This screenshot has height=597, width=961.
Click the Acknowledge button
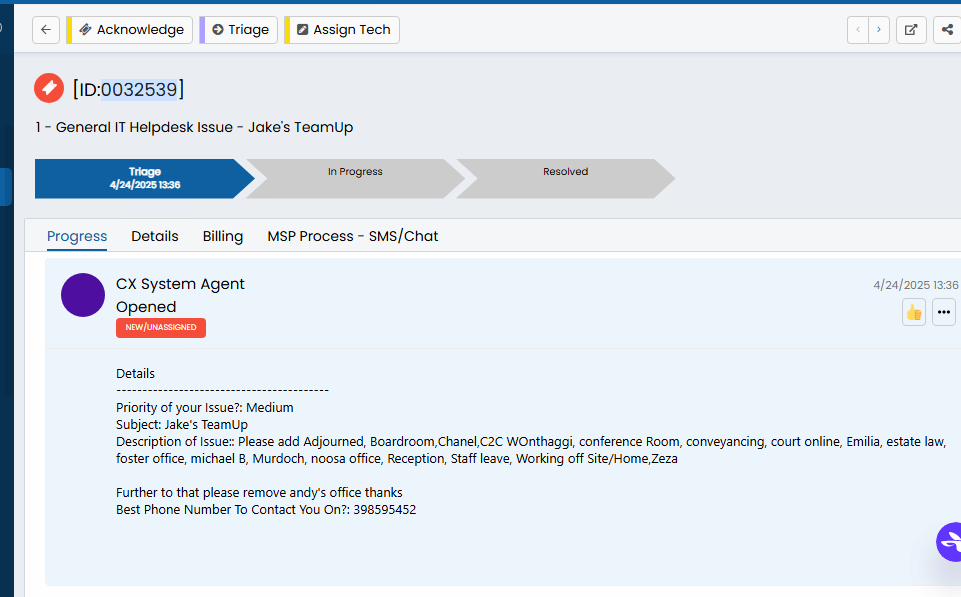130,30
